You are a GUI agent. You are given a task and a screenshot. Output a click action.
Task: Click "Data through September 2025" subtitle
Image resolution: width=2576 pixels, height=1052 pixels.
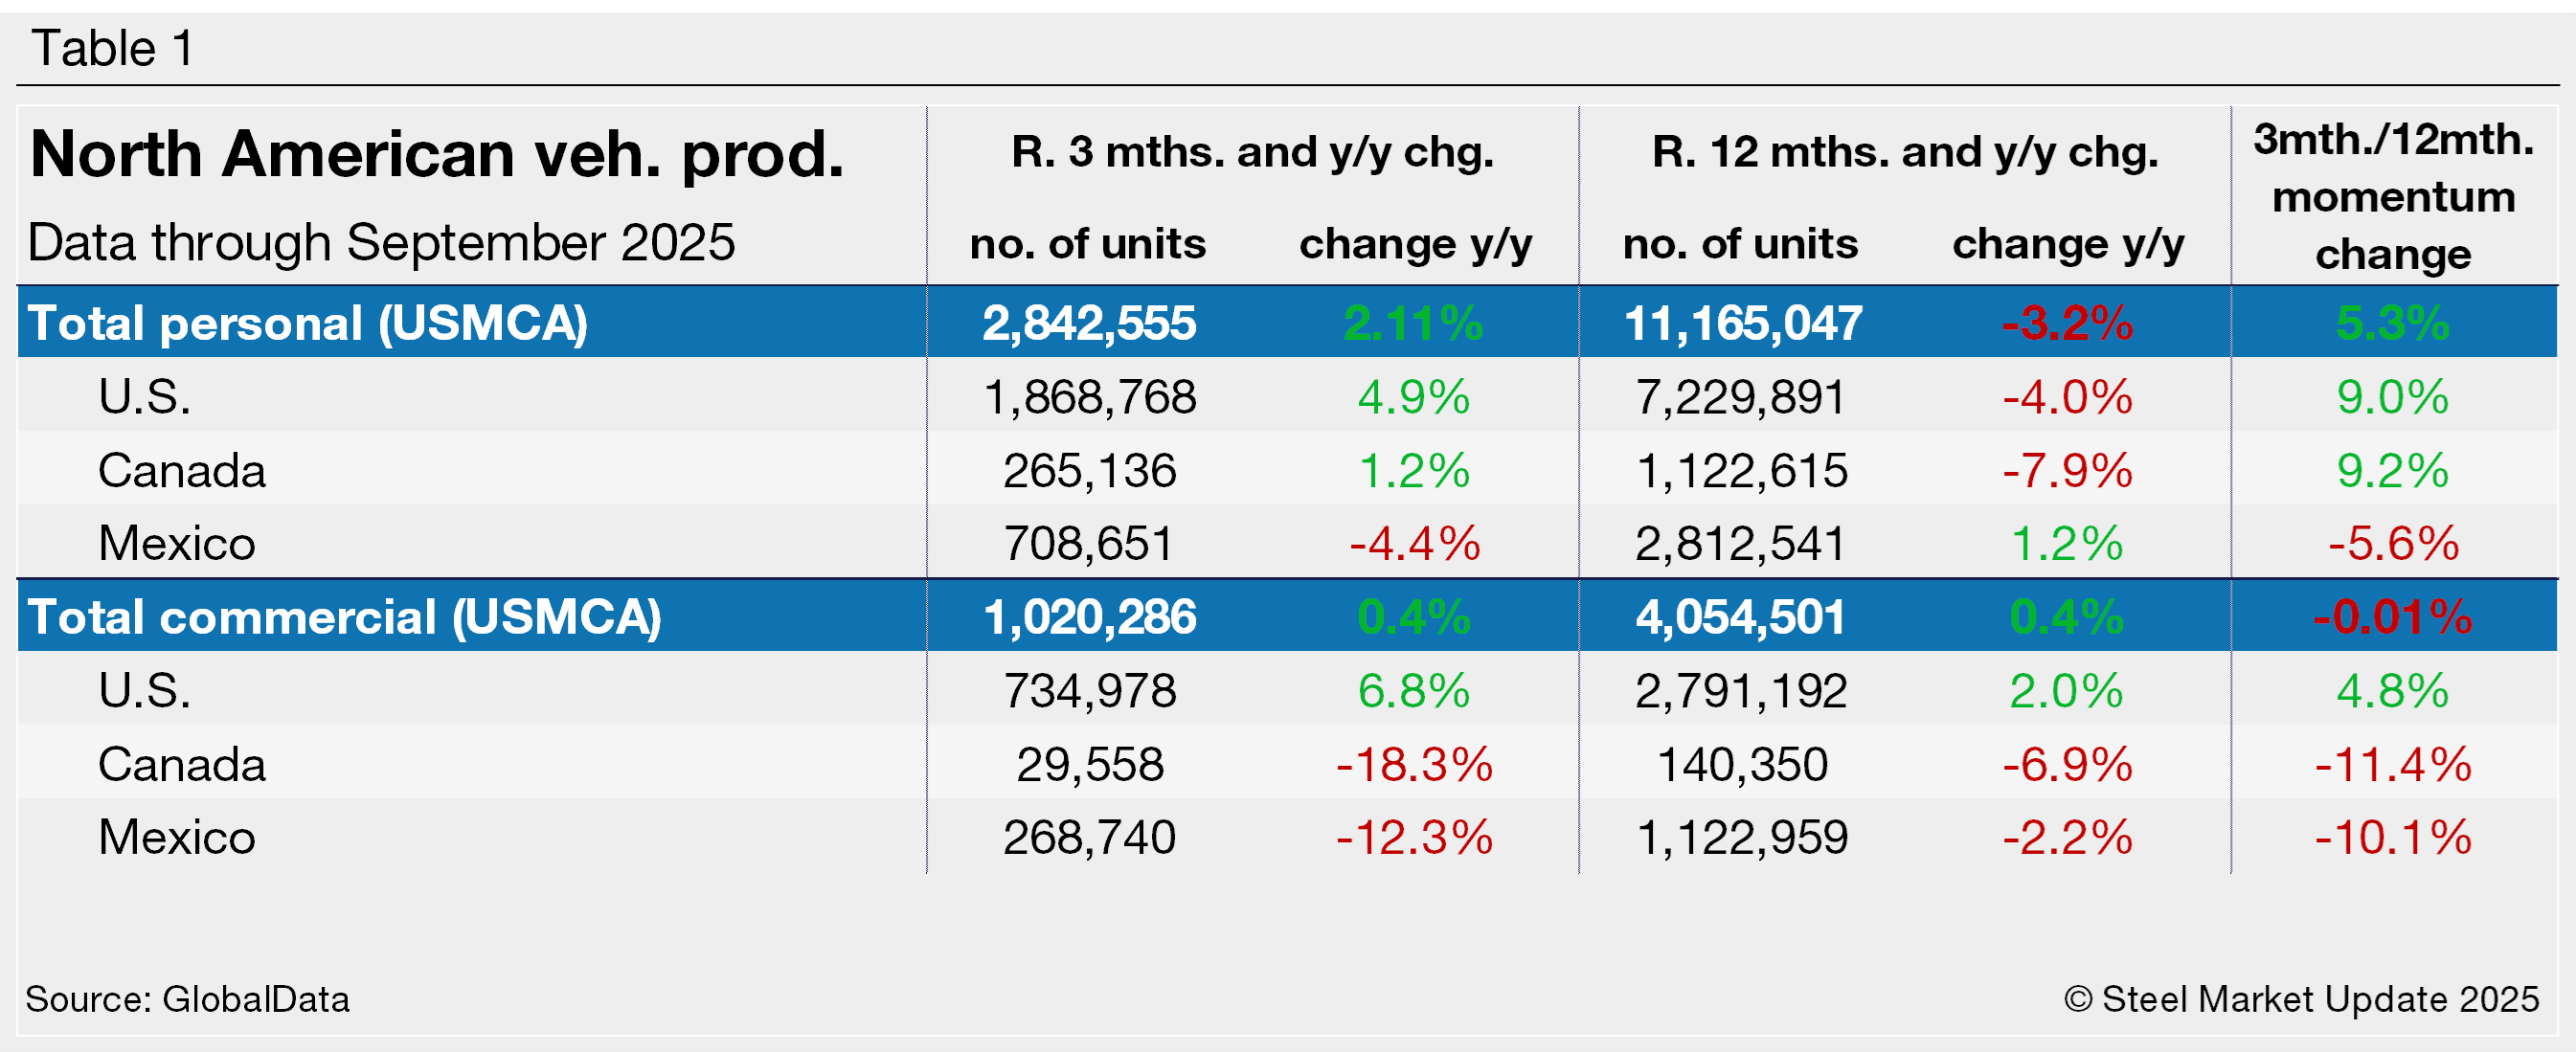click(381, 243)
